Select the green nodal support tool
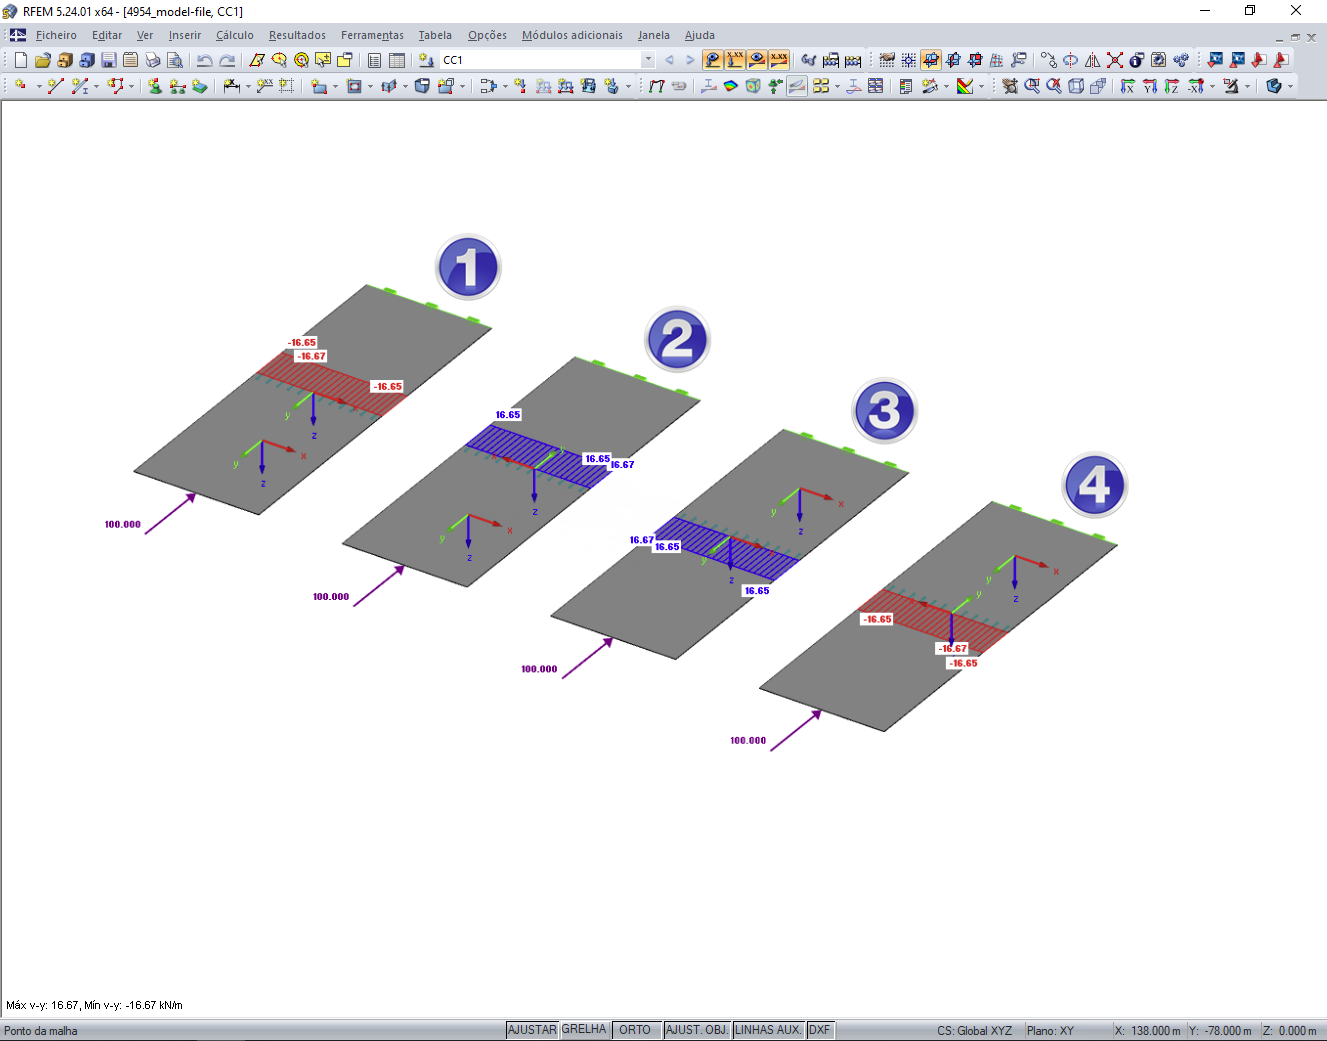This screenshot has width=1327, height=1041. [155, 86]
